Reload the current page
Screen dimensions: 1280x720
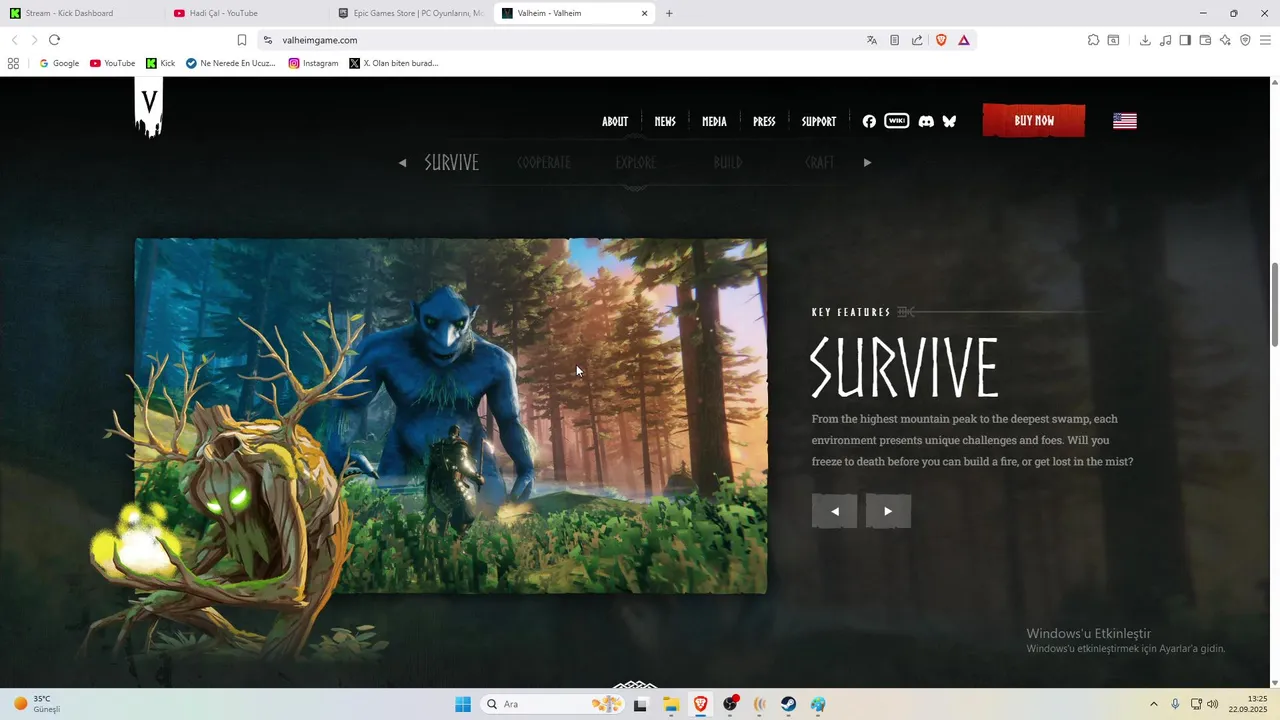54,40
